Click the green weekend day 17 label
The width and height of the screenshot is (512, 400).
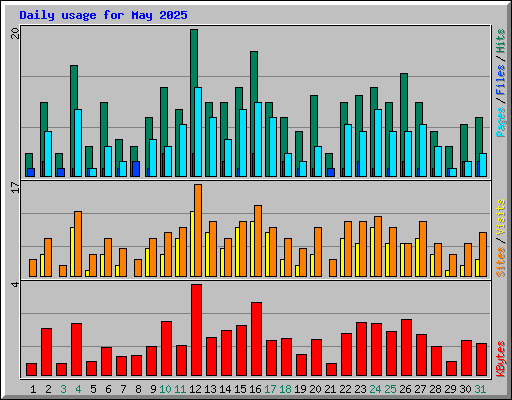(270, 389)
